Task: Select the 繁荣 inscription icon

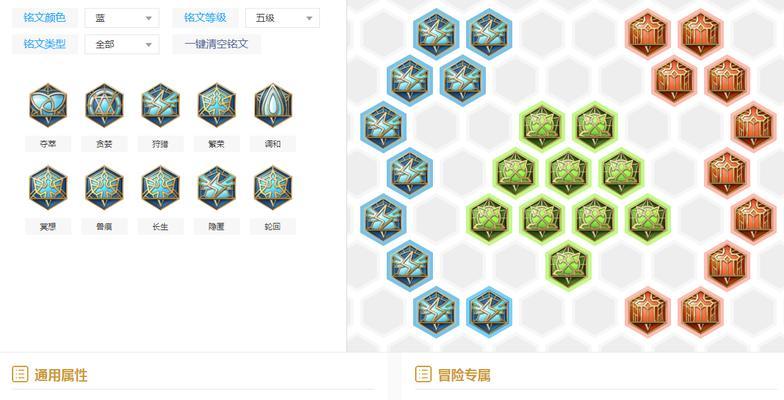Action: point(216,105)
